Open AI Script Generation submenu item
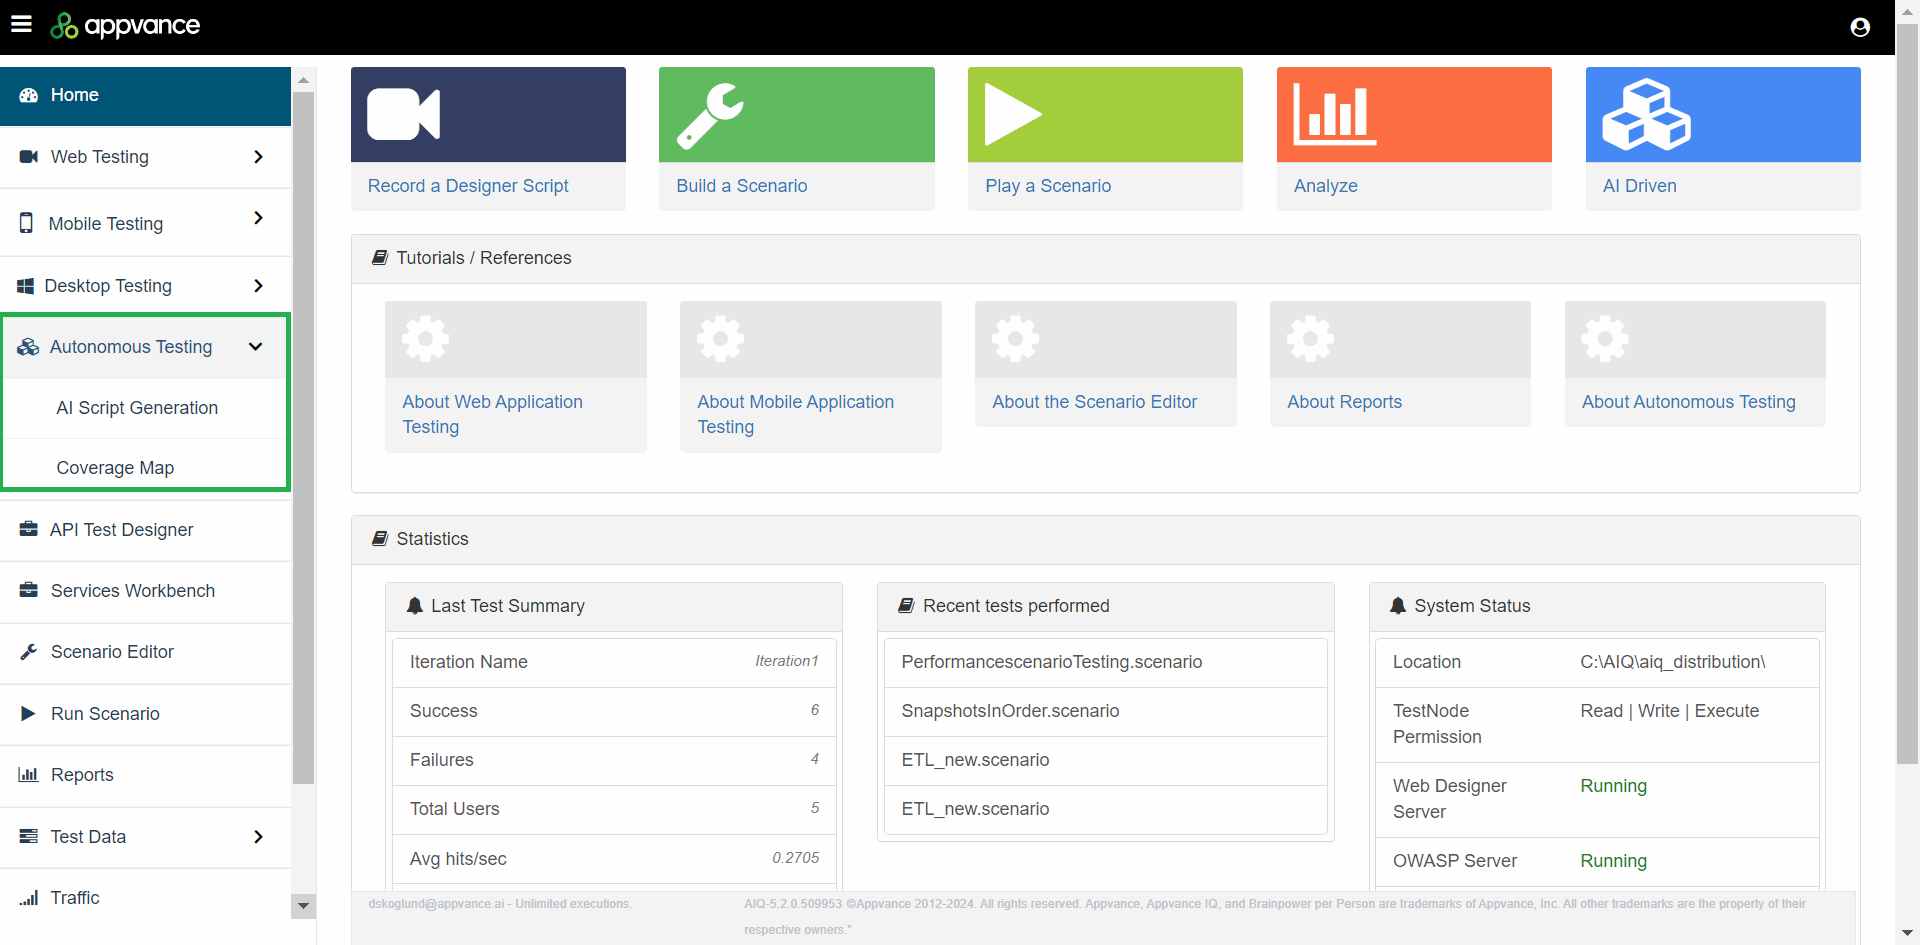 [x=137, y=408]
